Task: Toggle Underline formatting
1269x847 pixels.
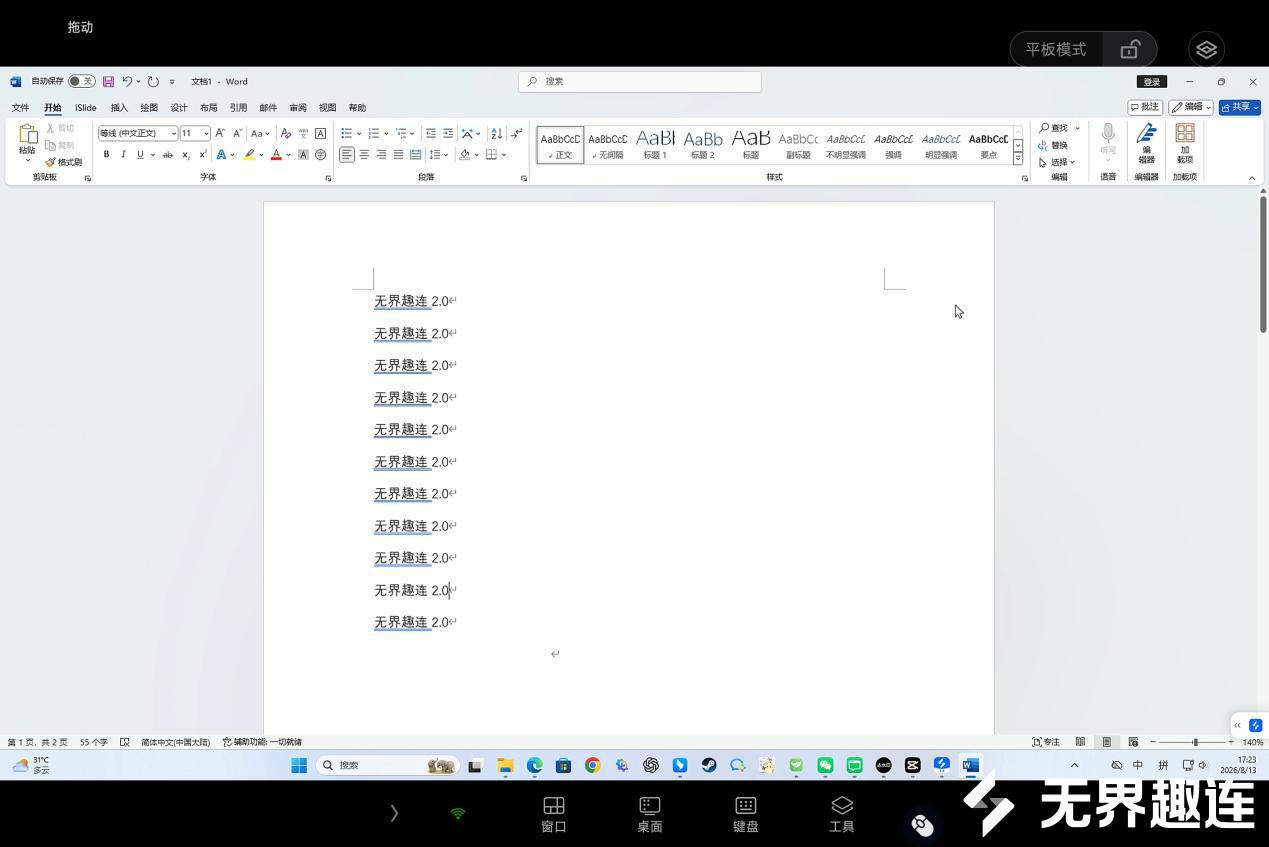Action: coord(140,155)
